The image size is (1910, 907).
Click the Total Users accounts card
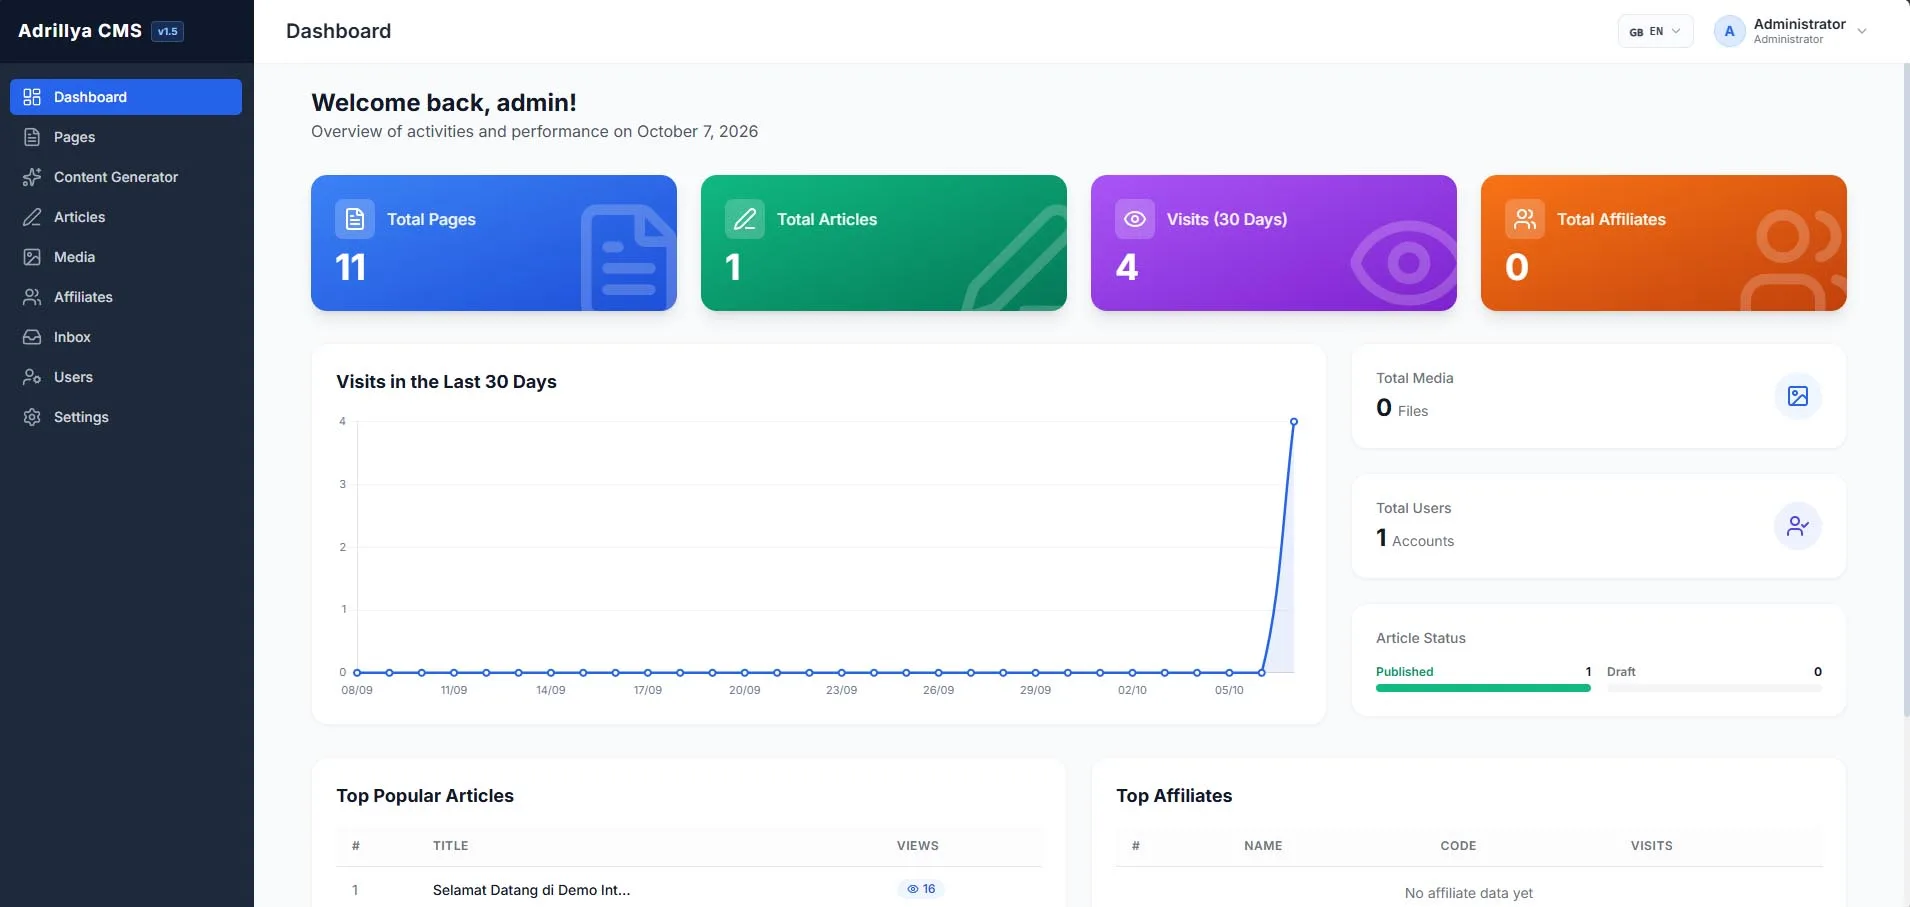point(1599,526)
